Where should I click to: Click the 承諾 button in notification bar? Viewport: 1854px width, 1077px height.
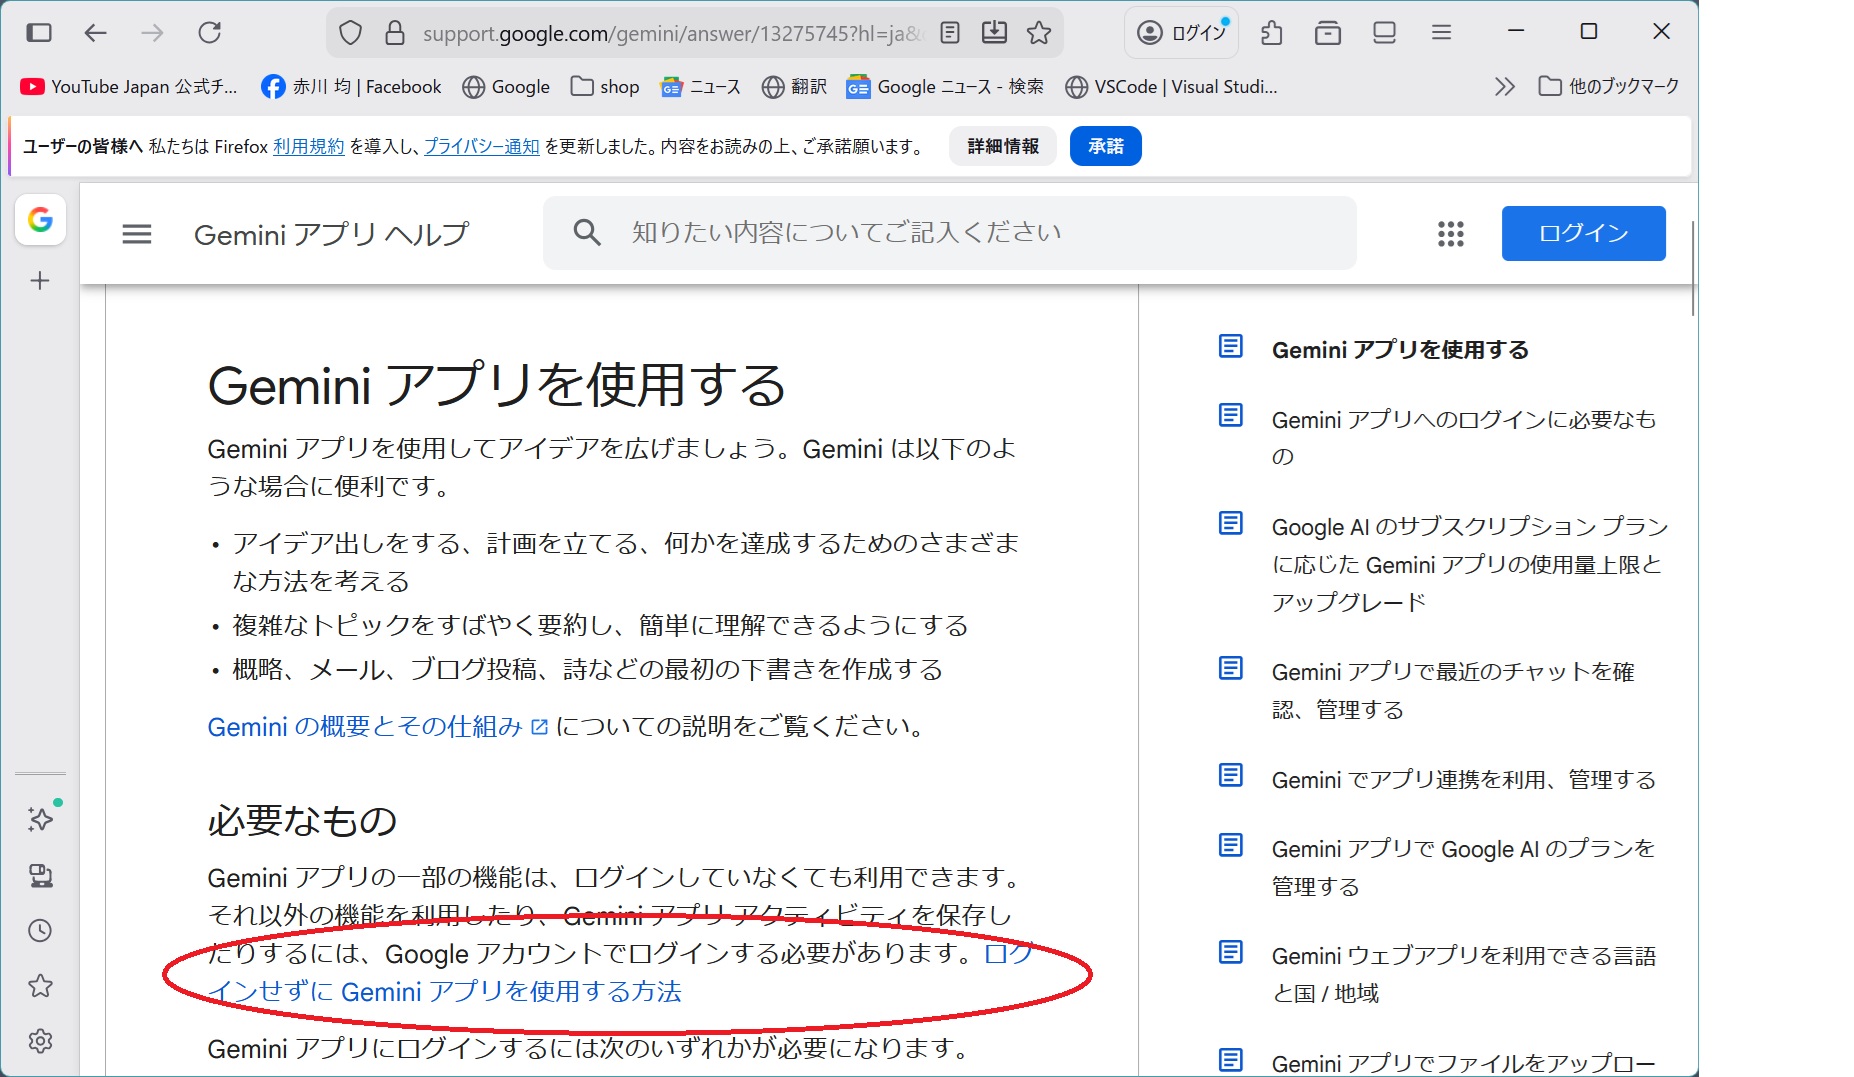tap(1105, 146)
